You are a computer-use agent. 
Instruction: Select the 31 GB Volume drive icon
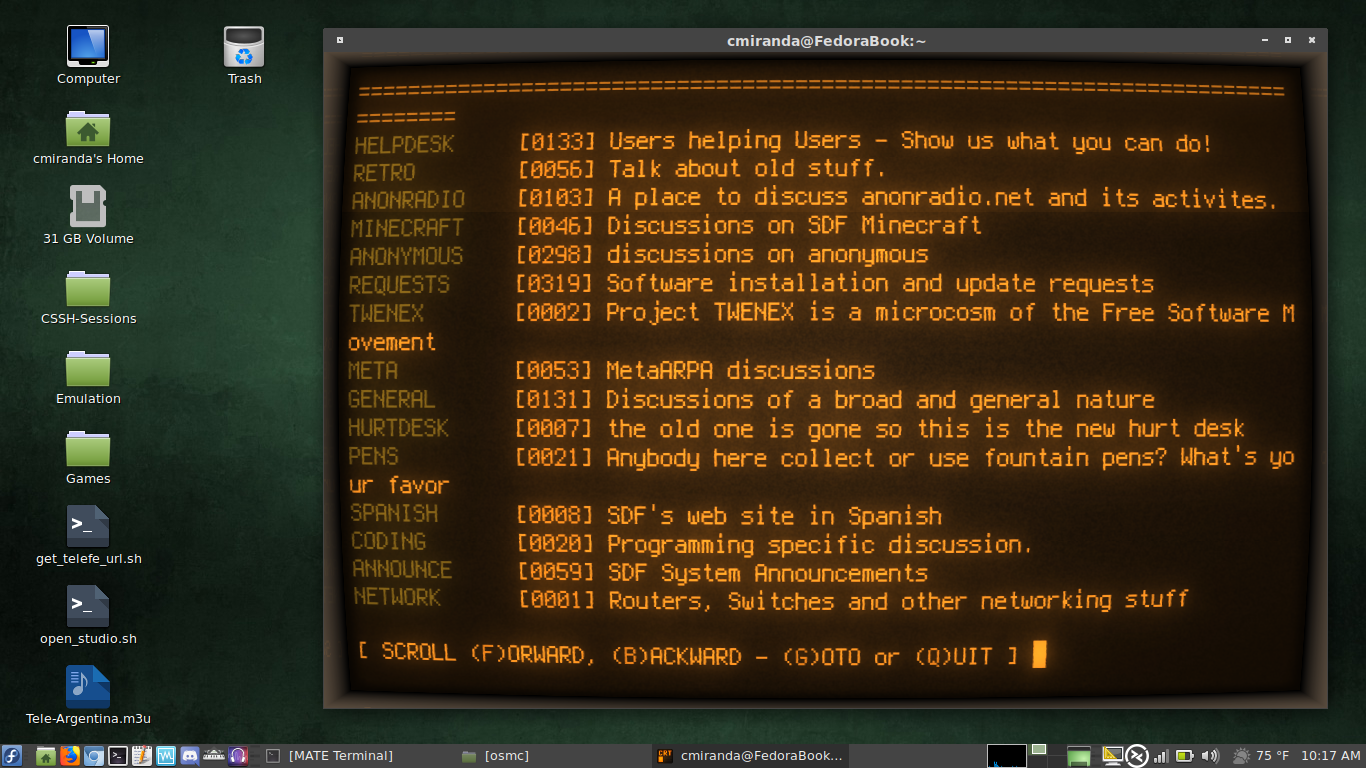(88, 216)
